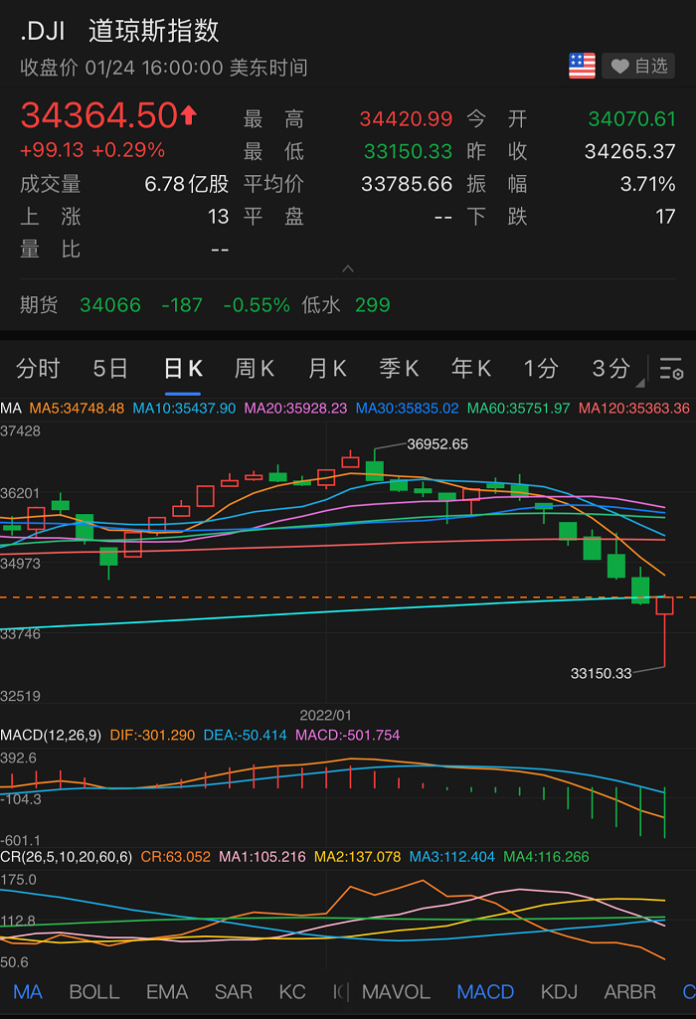Enable the EMA main indicator
Viewport: 696px width, 1019px height.
(167, 992)
